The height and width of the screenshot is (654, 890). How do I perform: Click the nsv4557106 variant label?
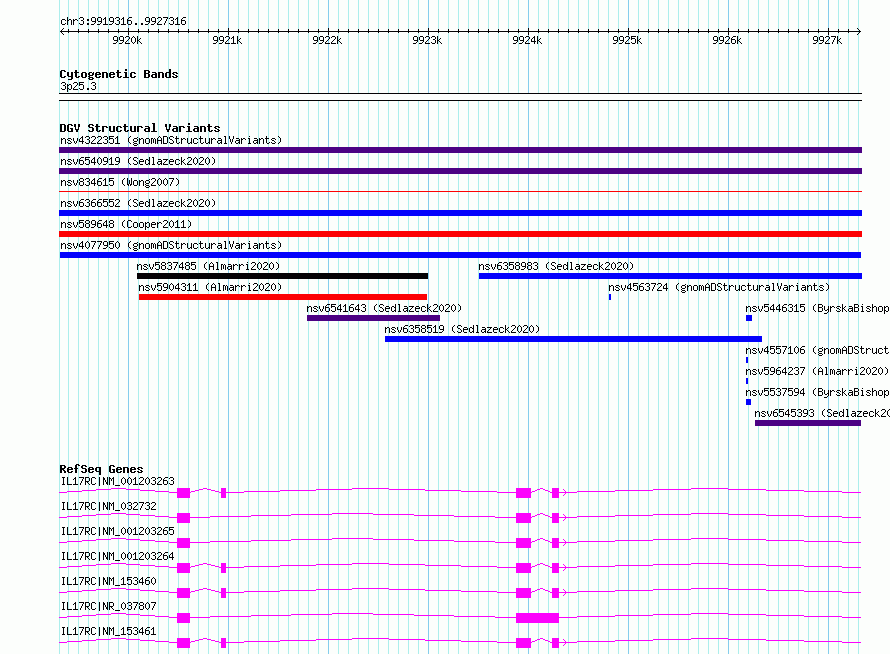pos(817,350)
